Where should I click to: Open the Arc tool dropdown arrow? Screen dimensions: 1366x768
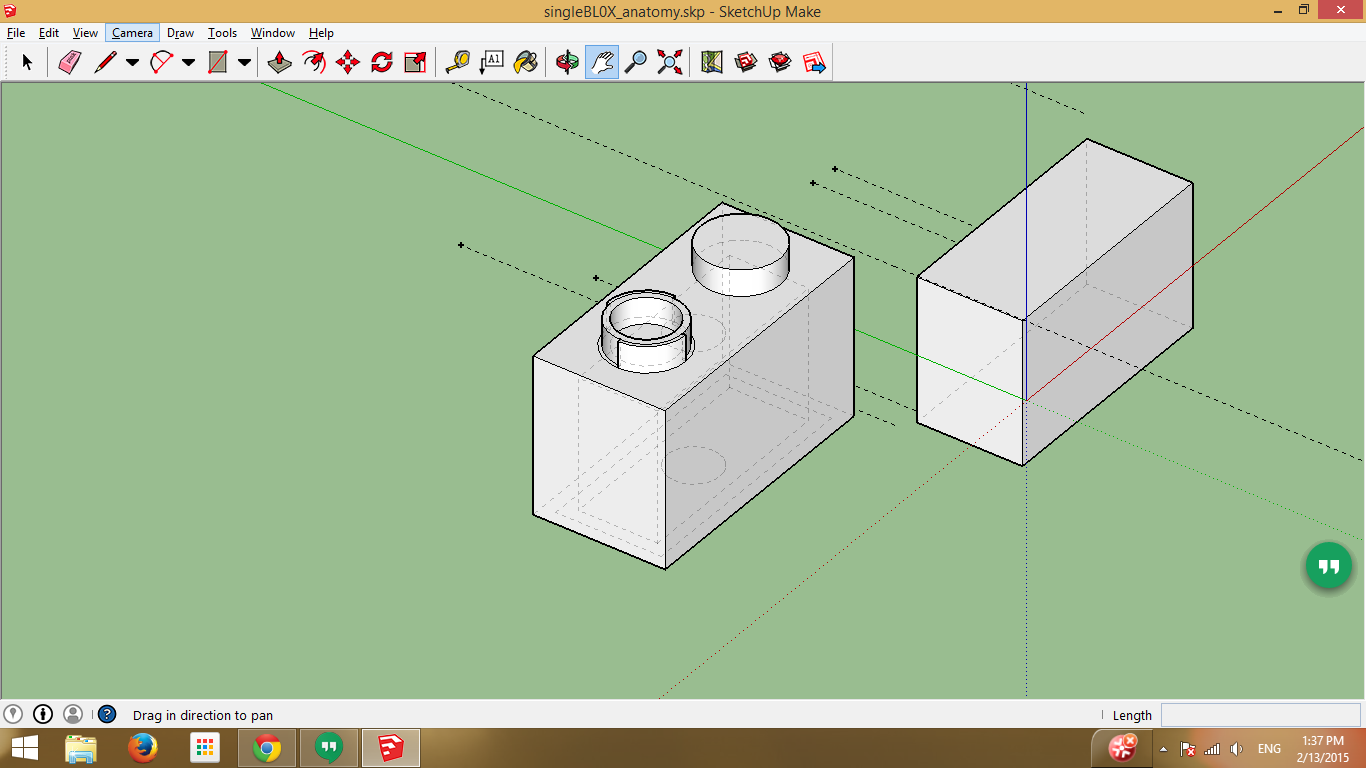tap(189, 61)
